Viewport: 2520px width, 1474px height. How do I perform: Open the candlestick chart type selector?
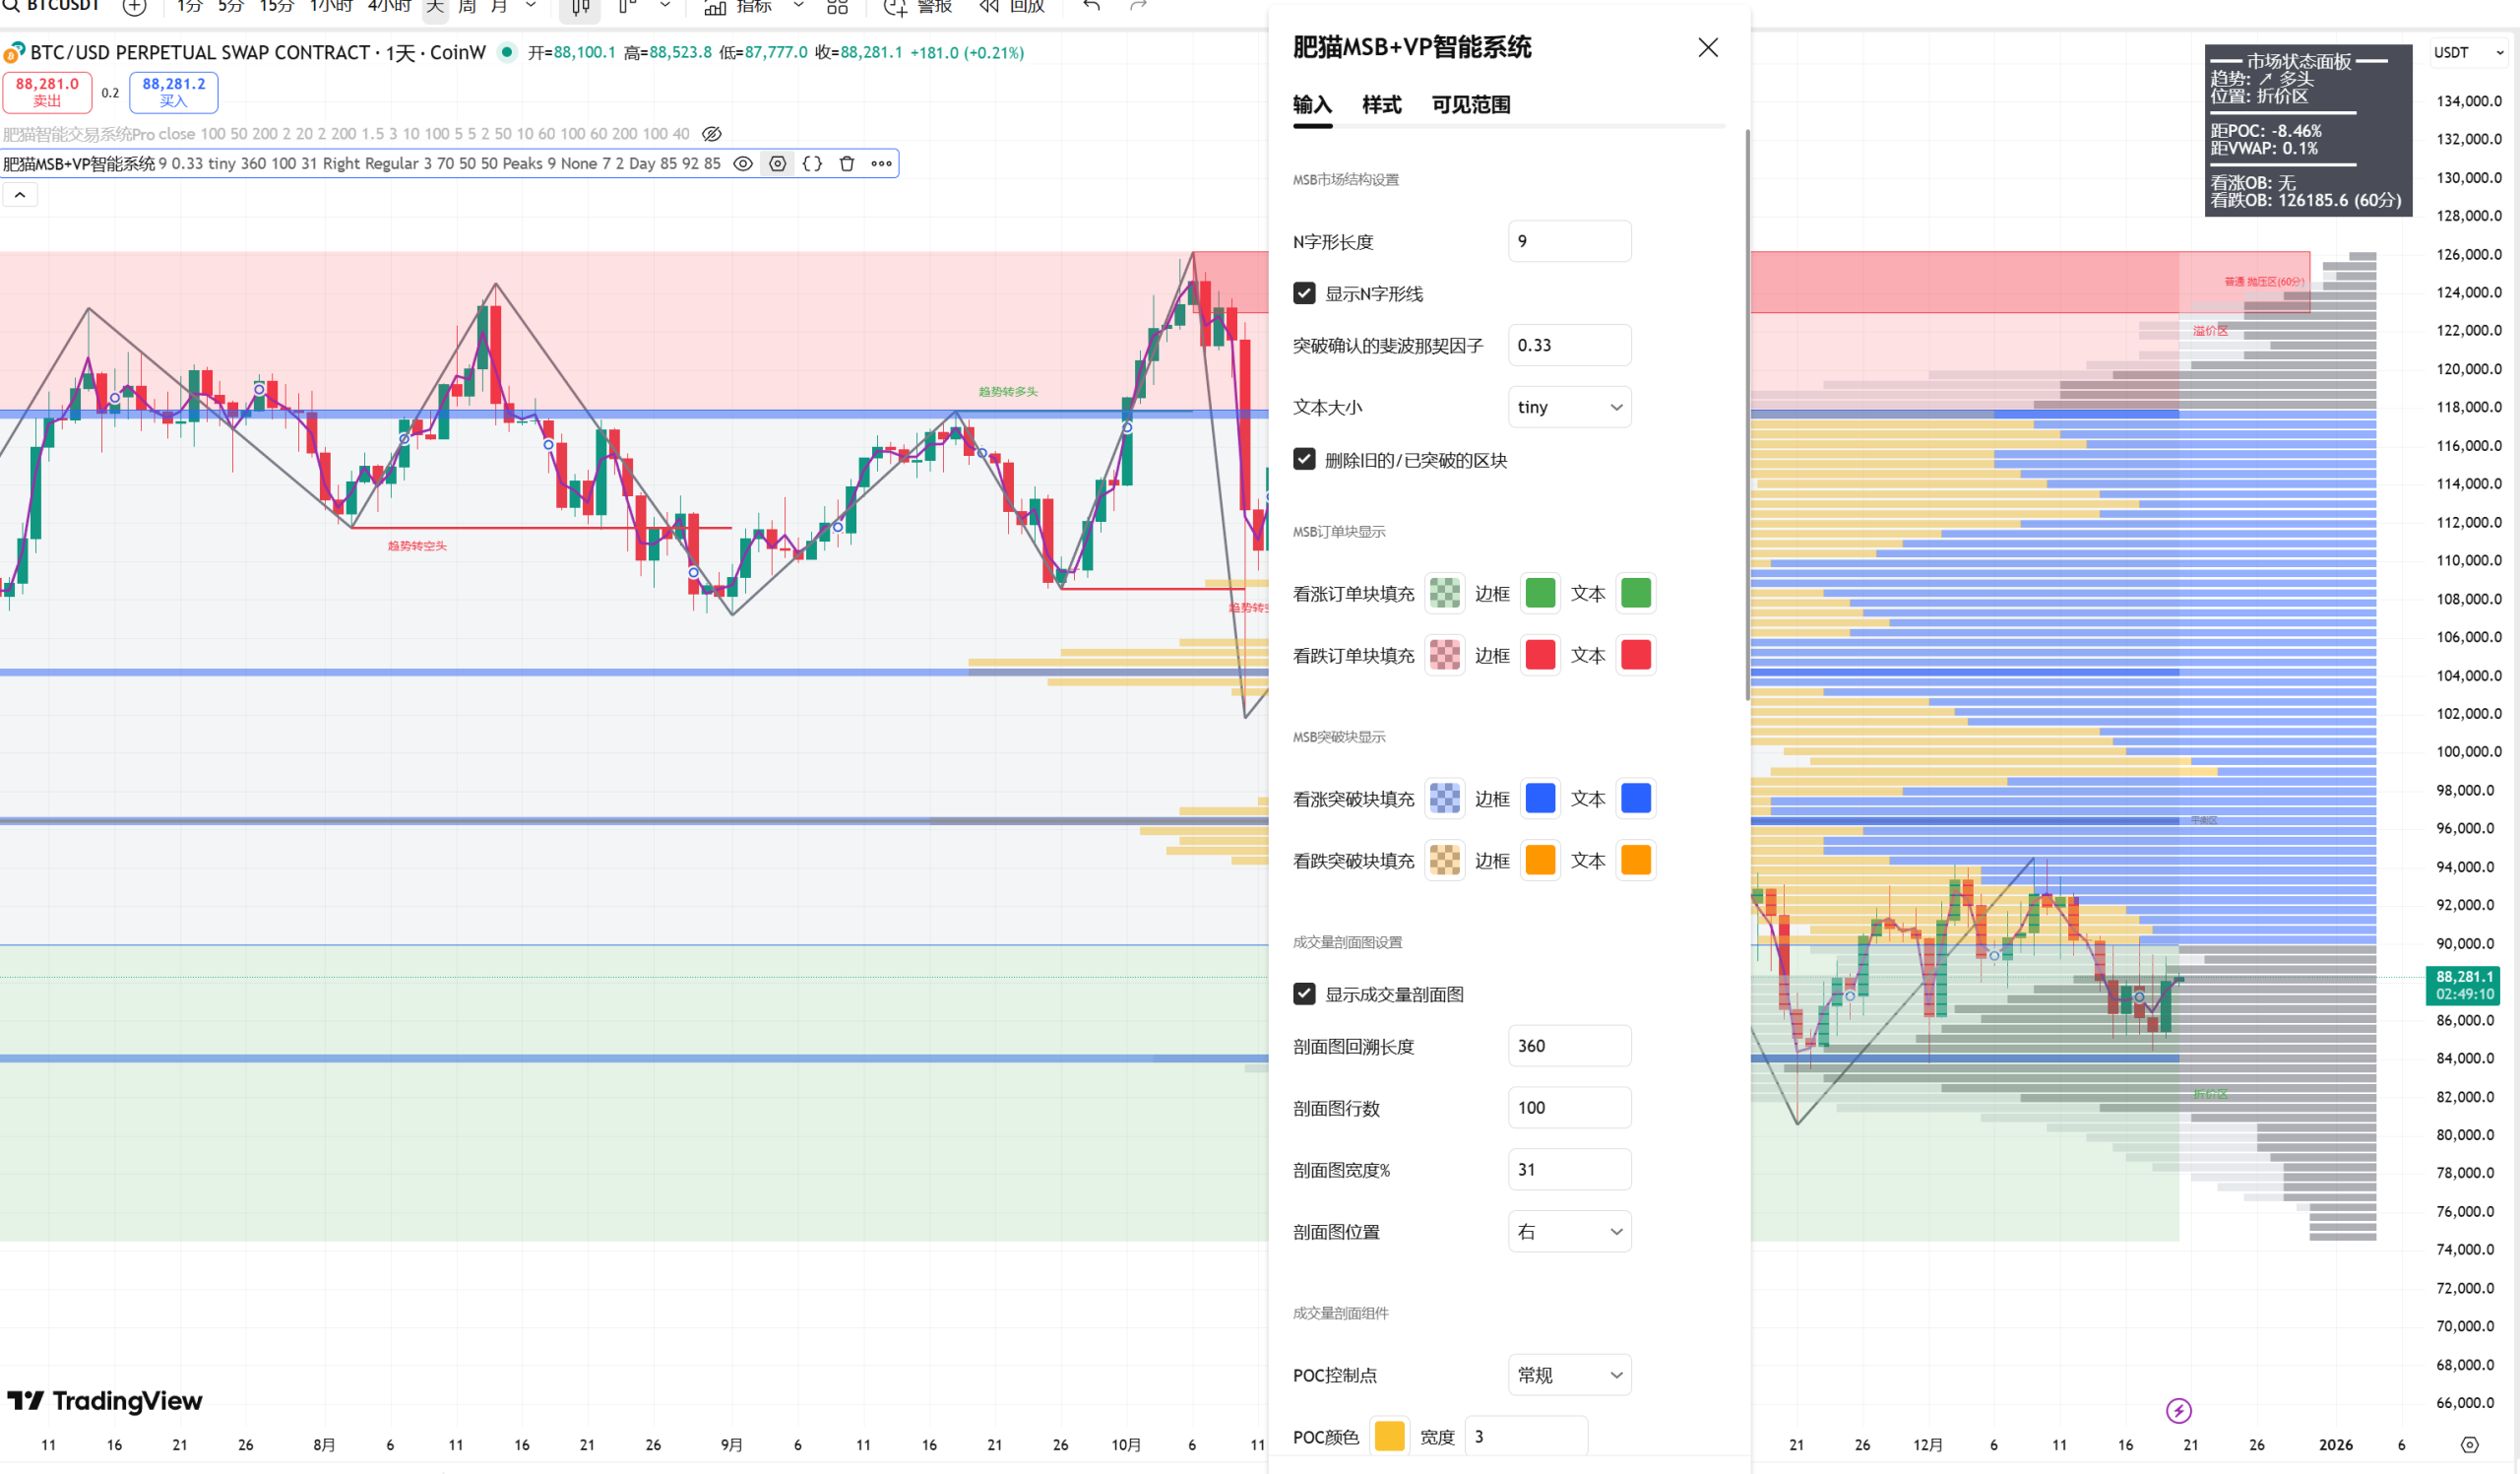click(581, 7)
